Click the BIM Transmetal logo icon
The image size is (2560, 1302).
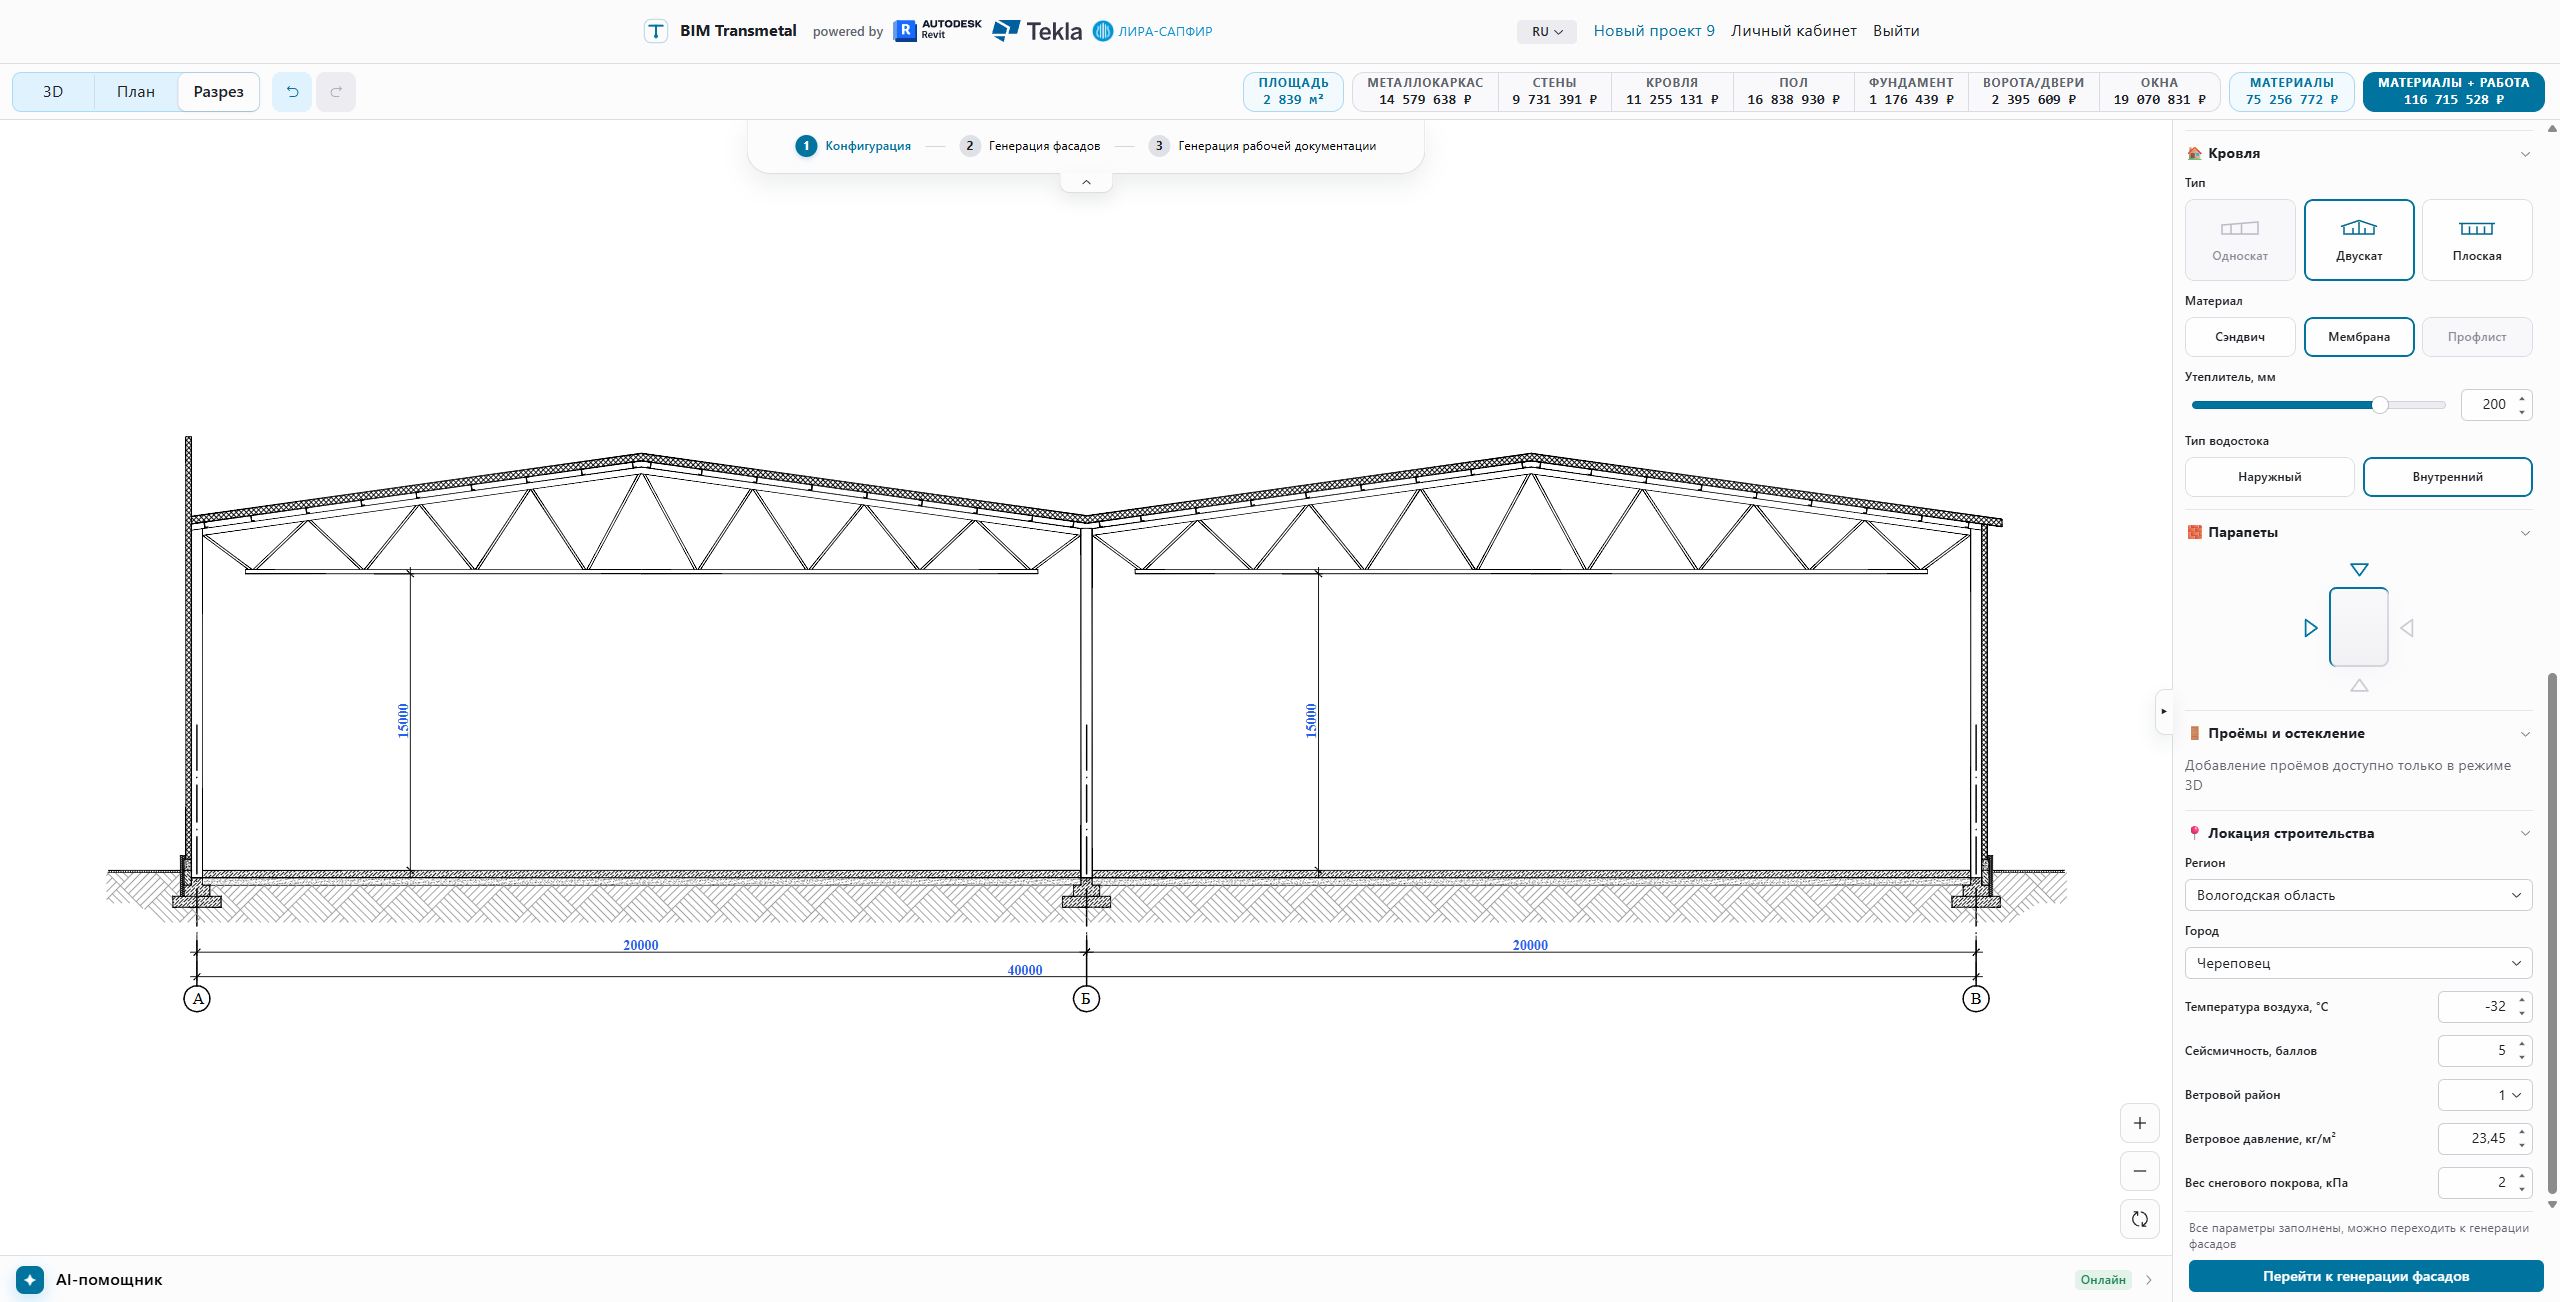coord(655,31)
